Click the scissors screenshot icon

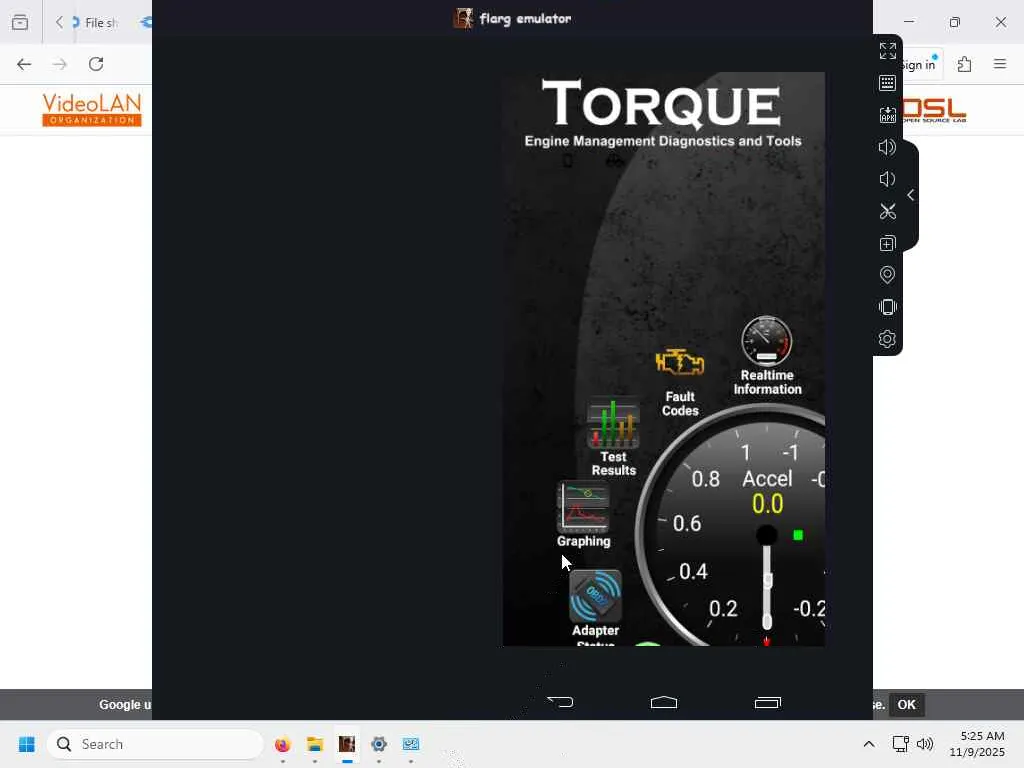tap(888, 211)
